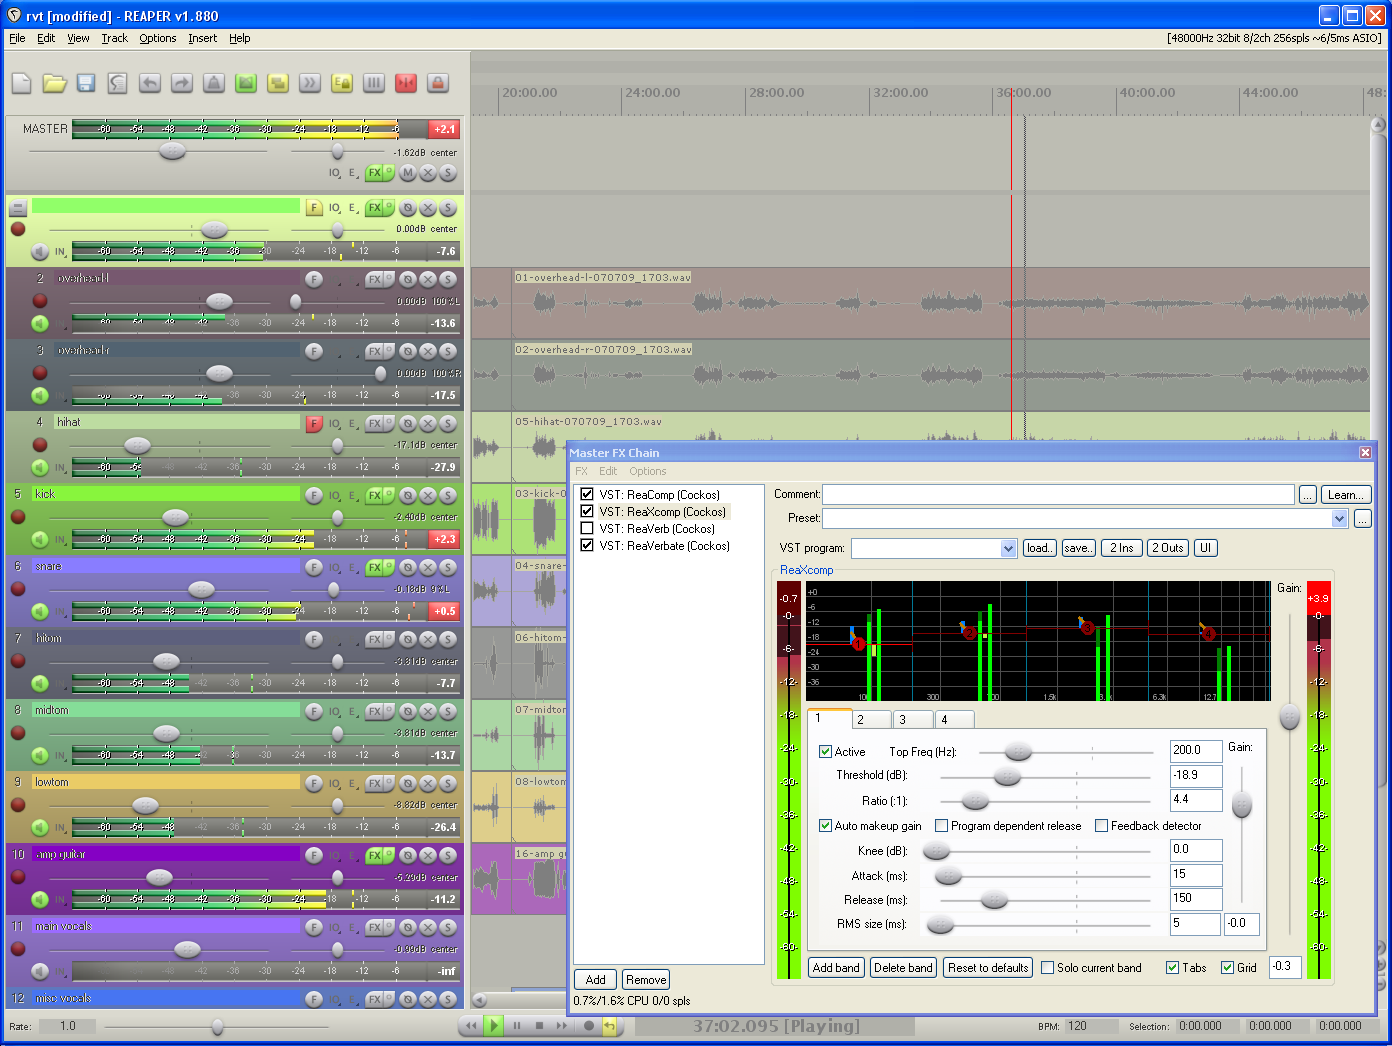Screen dimensions: 1392x1046
Task: Open the Insert menu
Action: 202,38
